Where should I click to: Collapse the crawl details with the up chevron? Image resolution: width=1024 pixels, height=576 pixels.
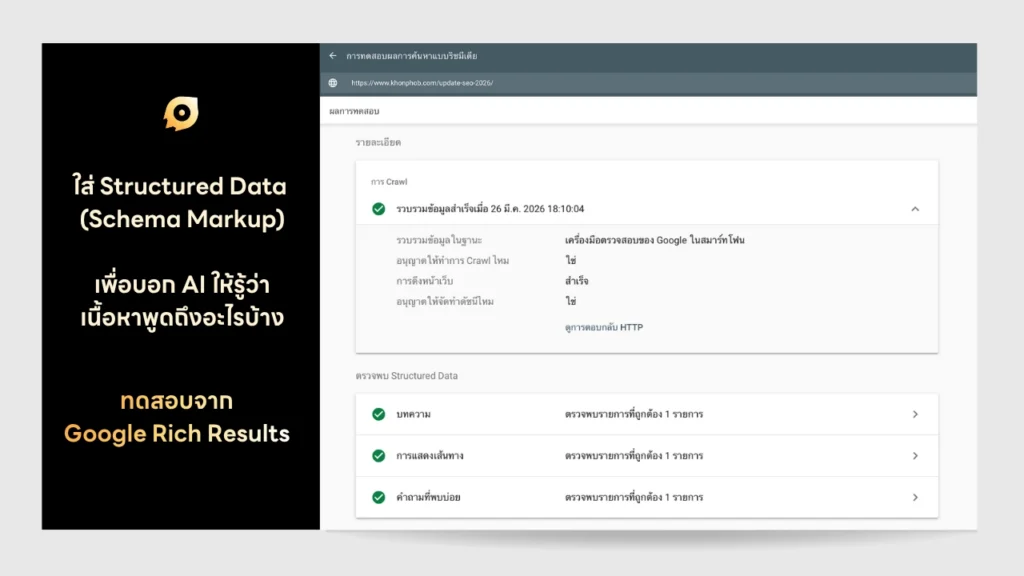915,209
